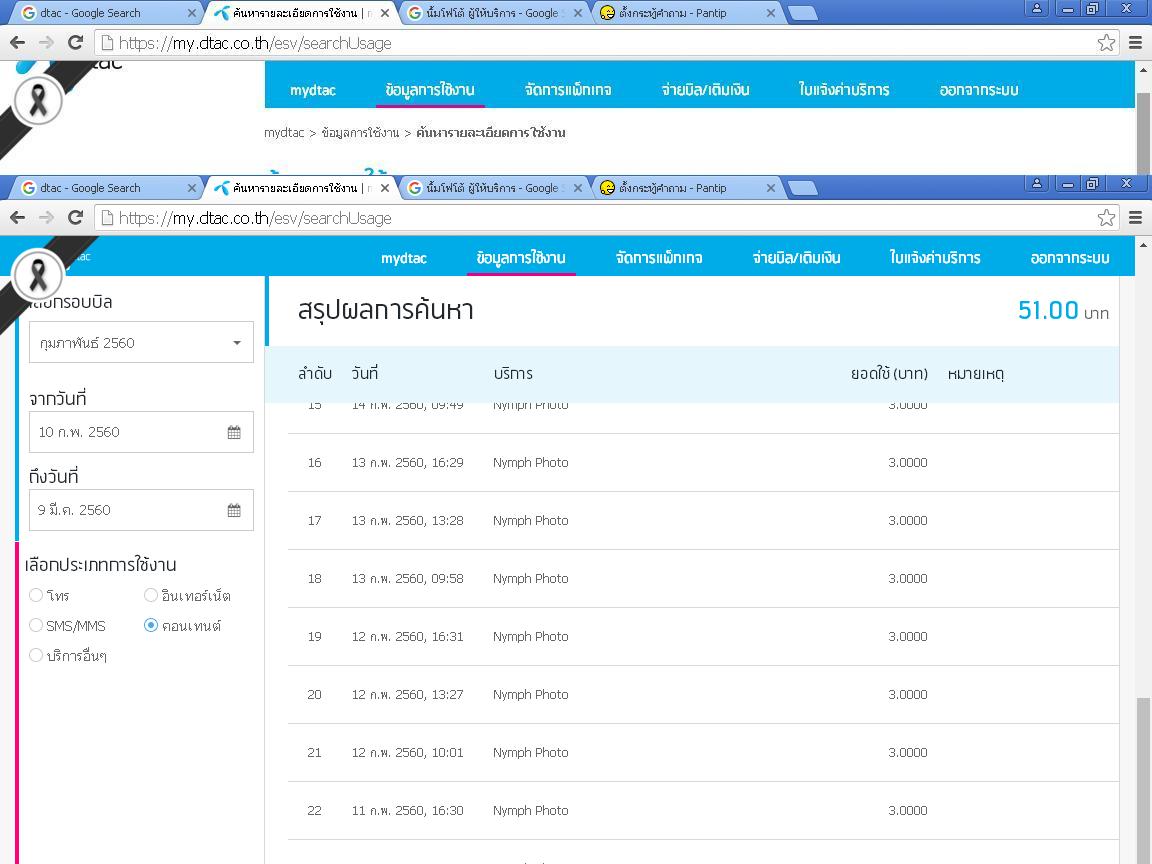This screenshot has width=1152, height=864.
Task: Click หมายเหตุ column header
Action: (x=976, y=373)
